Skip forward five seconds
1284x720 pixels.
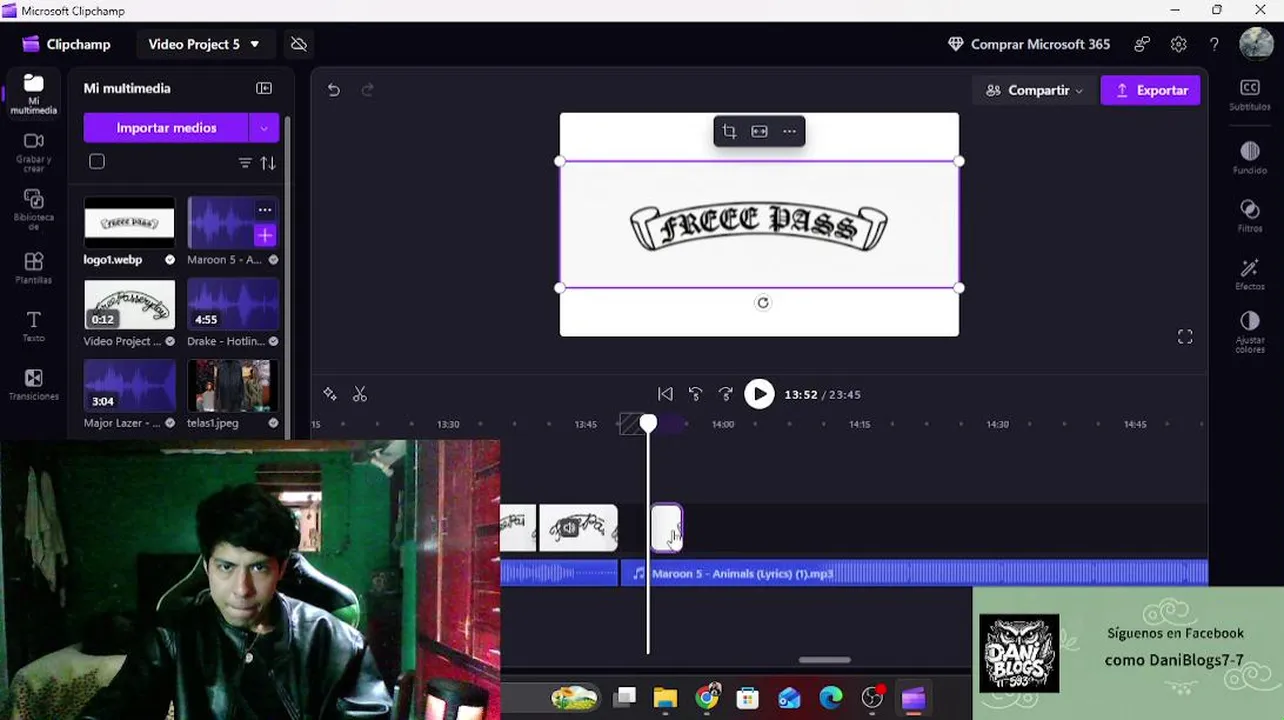pyautogui.click(x=726, y=394)
